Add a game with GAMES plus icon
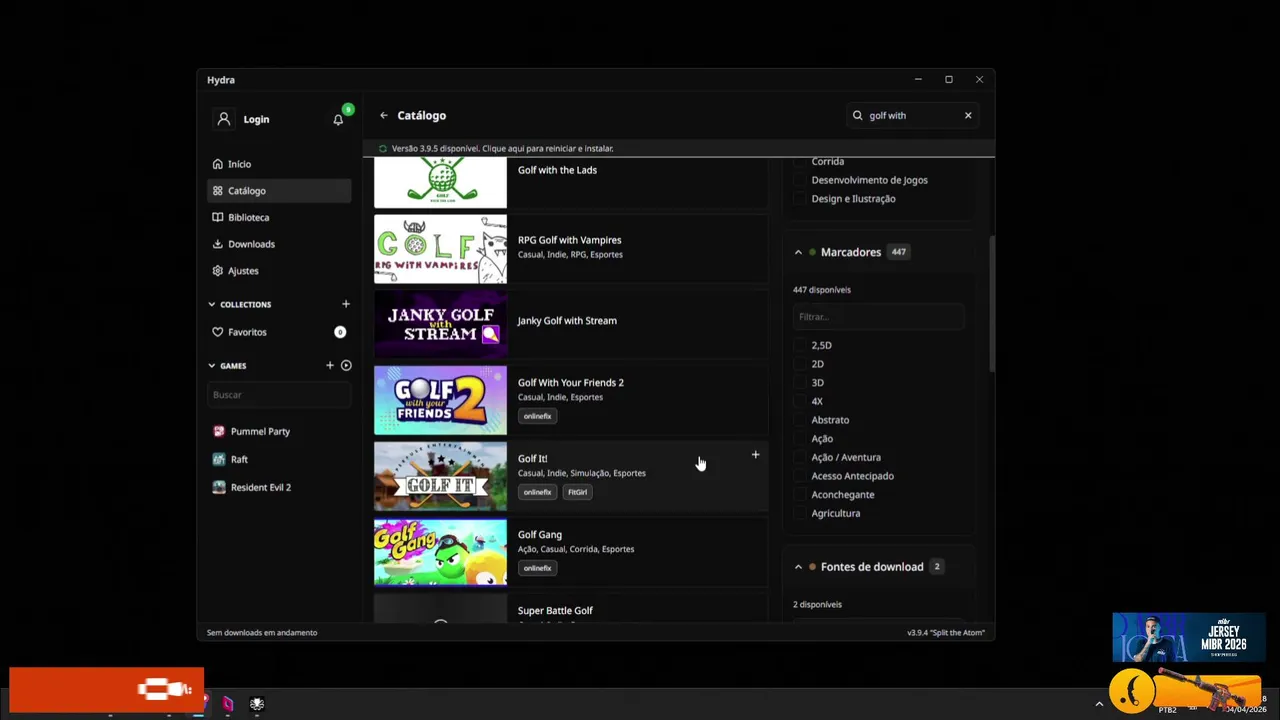The image size is (1280, 720). pos(330,365)
